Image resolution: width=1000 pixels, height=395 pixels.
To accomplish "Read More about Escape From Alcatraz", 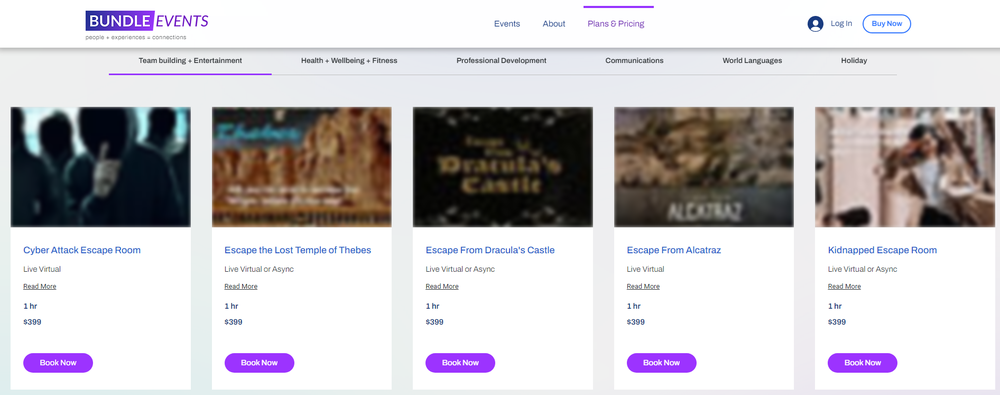I will tap(643, 287).
